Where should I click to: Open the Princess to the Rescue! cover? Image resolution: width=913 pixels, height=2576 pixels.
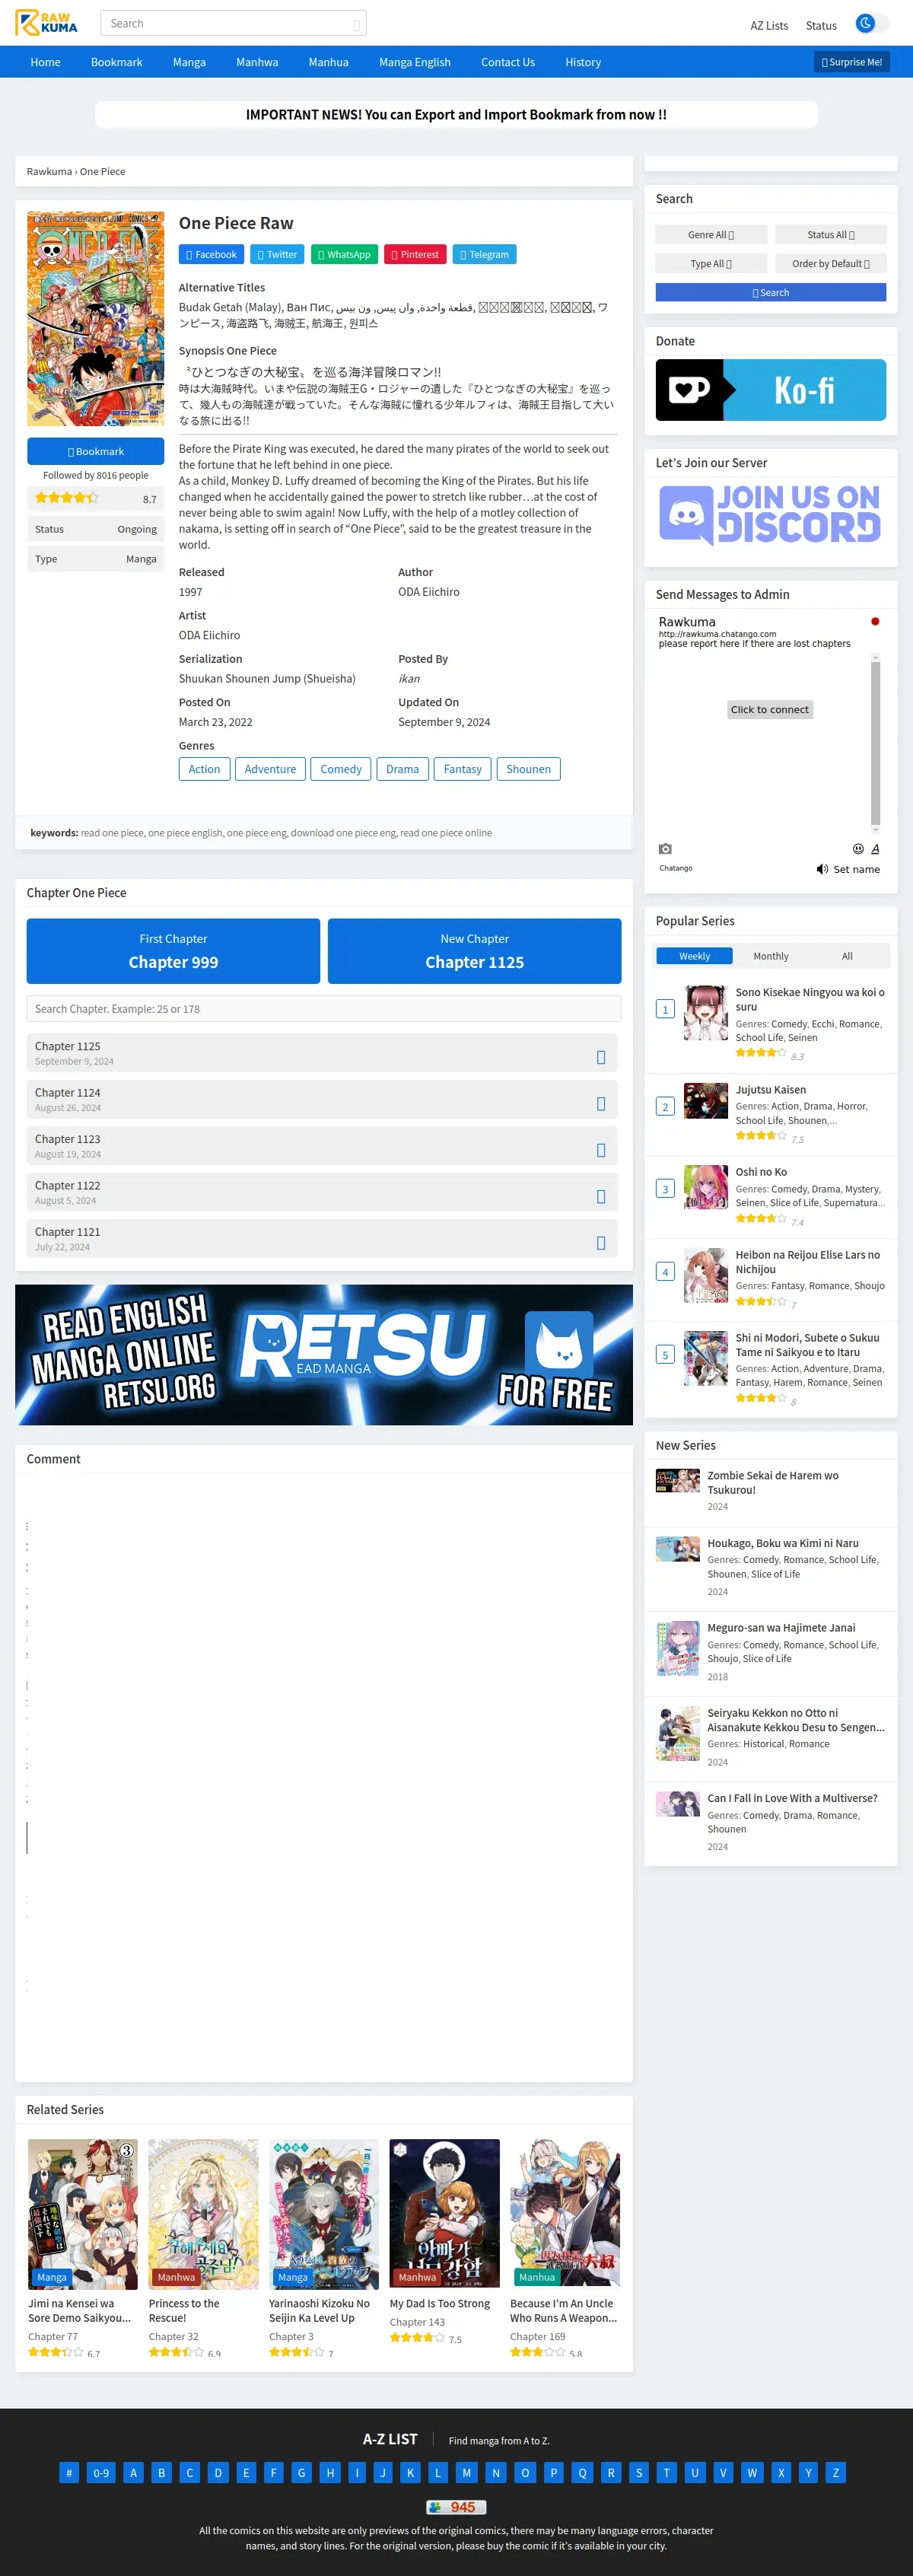[203, 2213]
